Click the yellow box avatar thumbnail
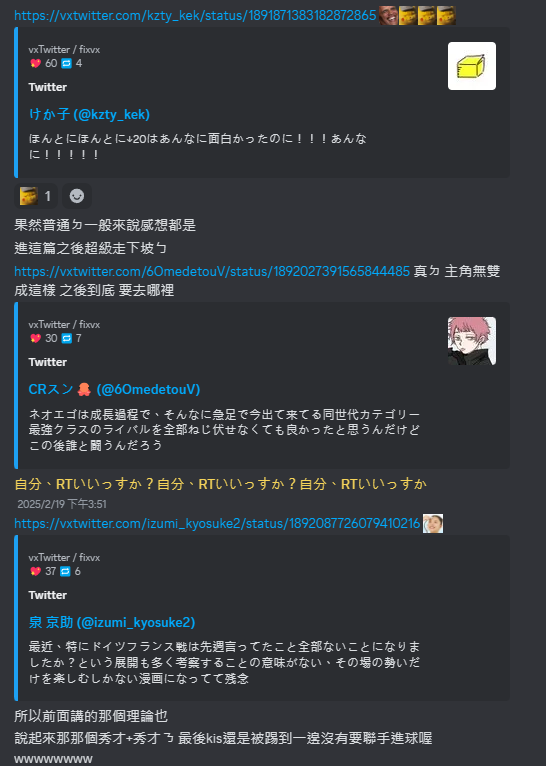The image size is (546, 766). [x=472, y=66]
